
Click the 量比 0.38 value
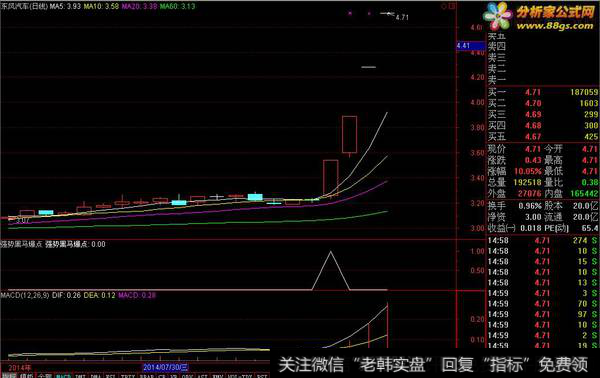(590, 182)
